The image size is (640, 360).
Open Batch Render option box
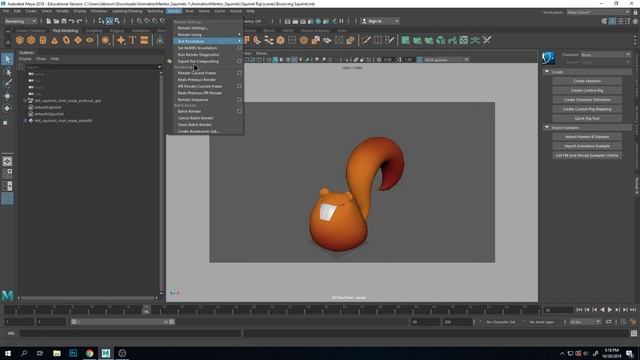pyautogui.click(x=239, y=111)
